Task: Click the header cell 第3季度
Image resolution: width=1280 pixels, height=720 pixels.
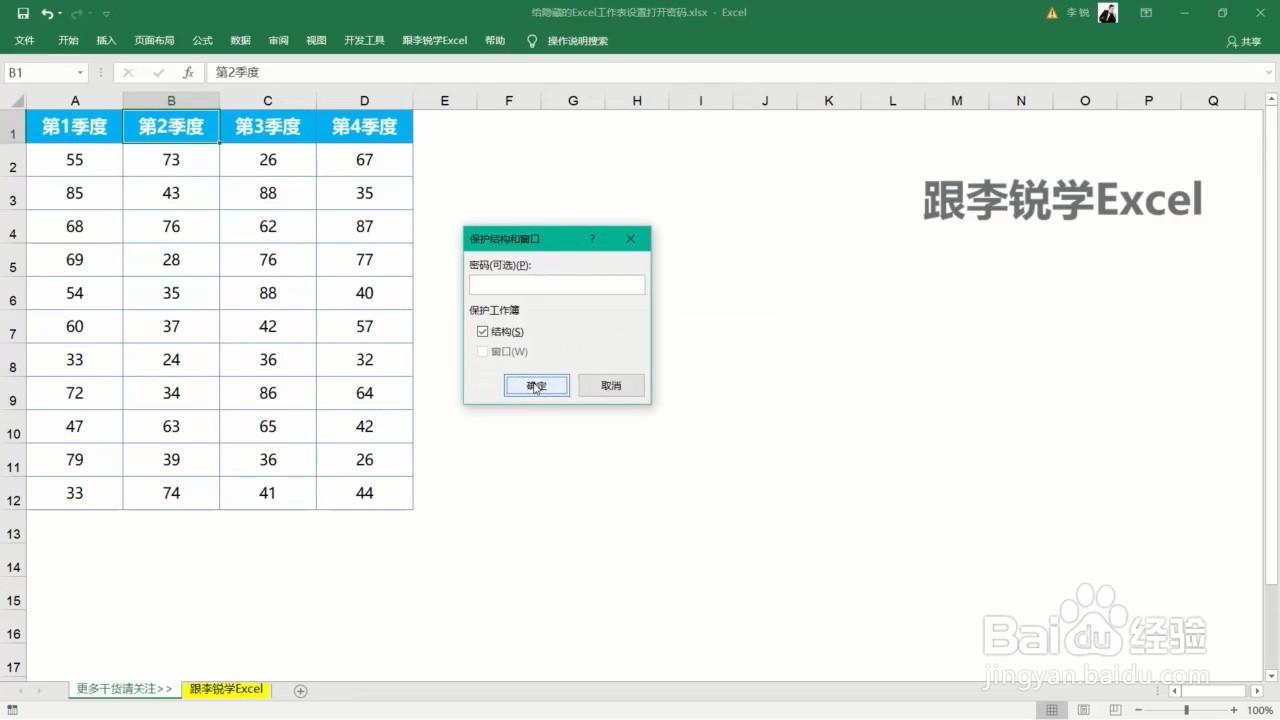Action: click(x=268, y=127)
